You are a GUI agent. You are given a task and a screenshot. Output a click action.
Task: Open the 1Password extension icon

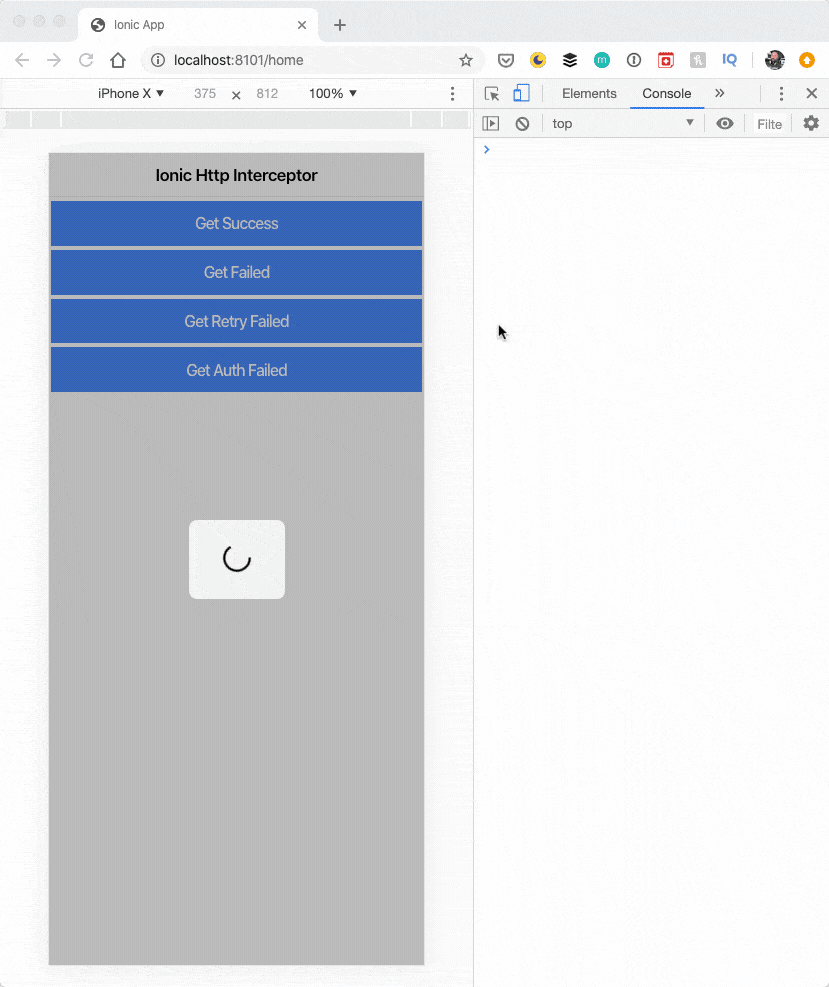(634, 60)
